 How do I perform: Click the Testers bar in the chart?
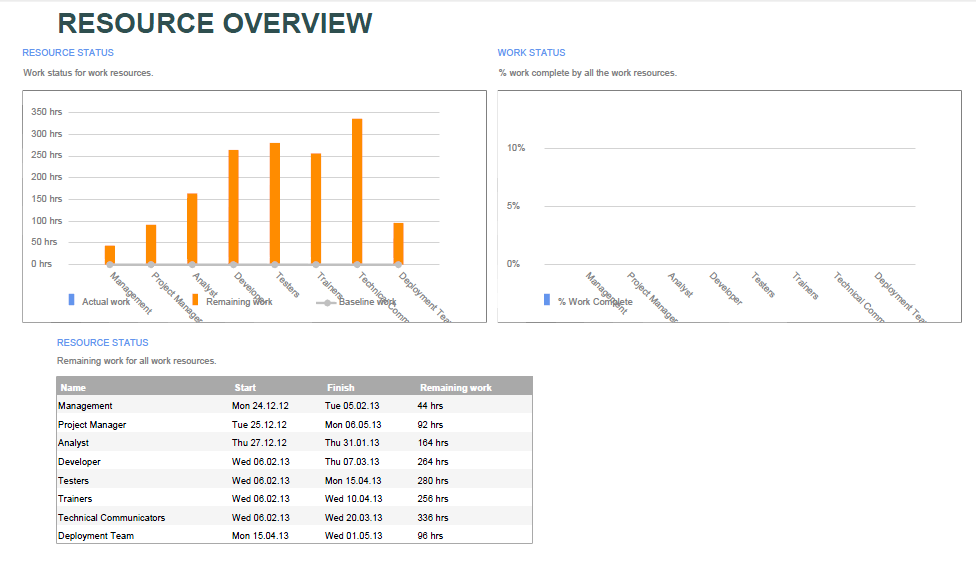[x=275, y=203]
